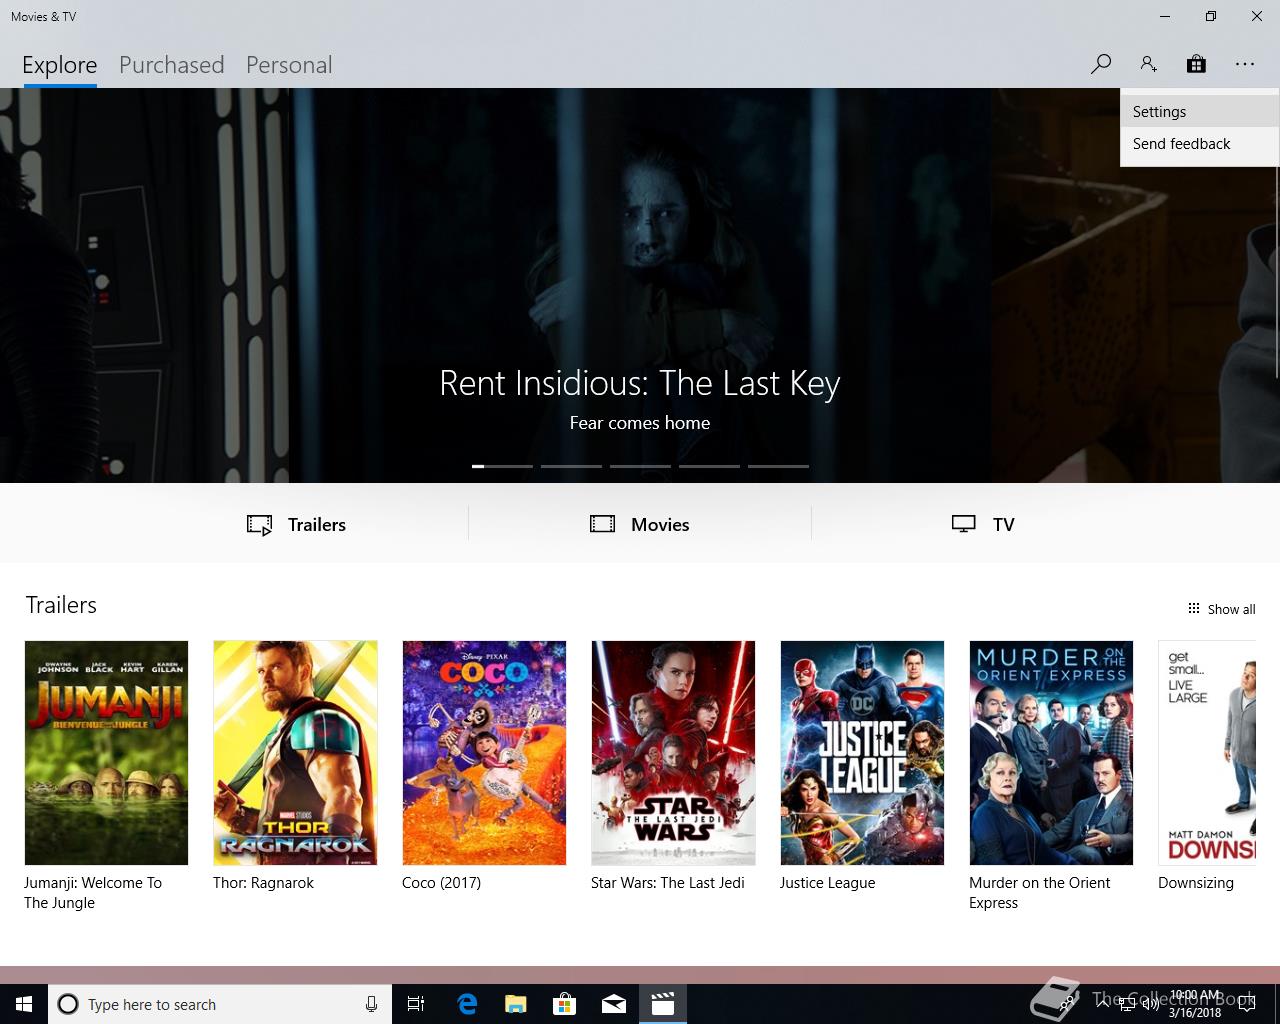Click the TV monitor icon
The height and width of the screenshot is (1024, 1280).
(964, 524)
